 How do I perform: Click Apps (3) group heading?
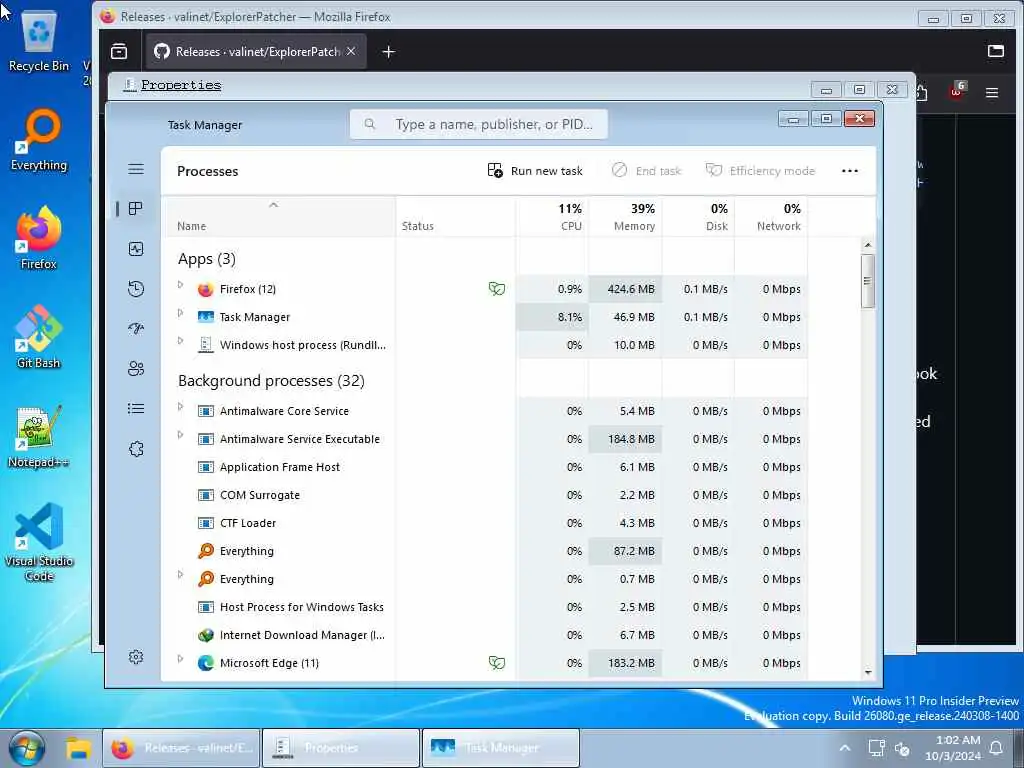coord(206,259)
